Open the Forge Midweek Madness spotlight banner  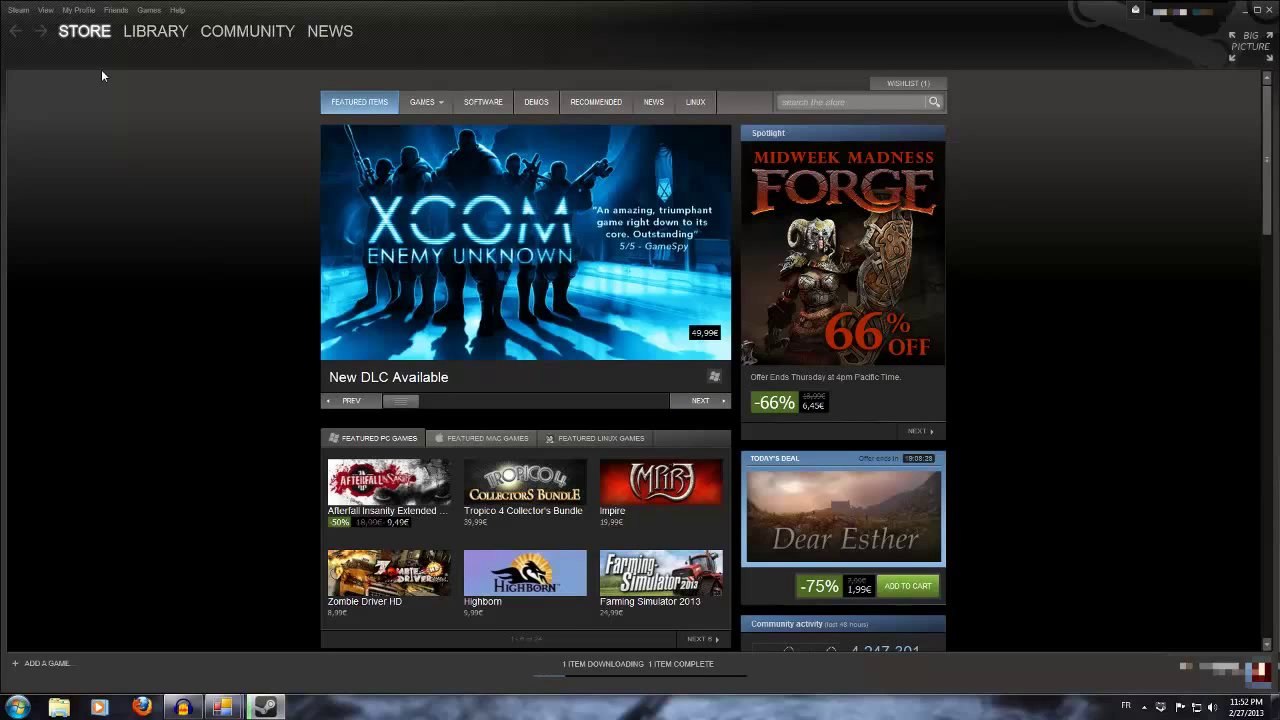click(843, 255)
